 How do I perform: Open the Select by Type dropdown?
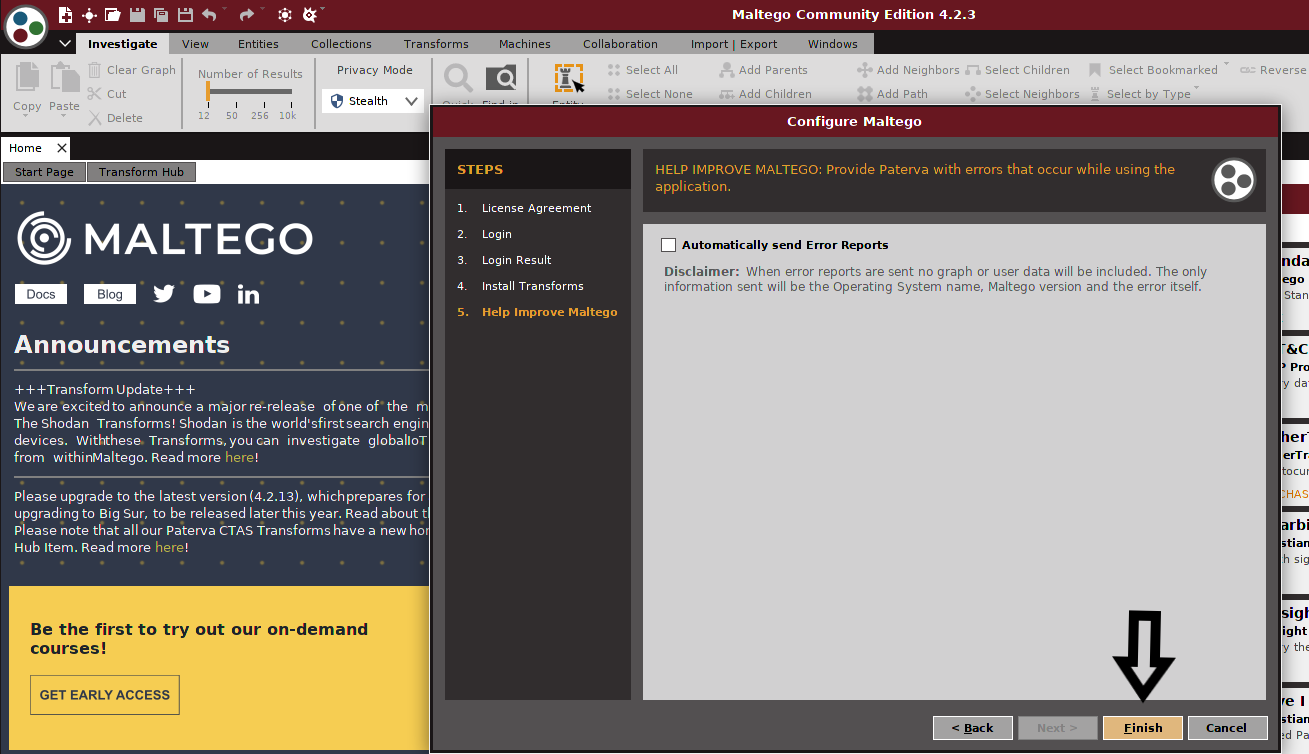[1197, 89]
